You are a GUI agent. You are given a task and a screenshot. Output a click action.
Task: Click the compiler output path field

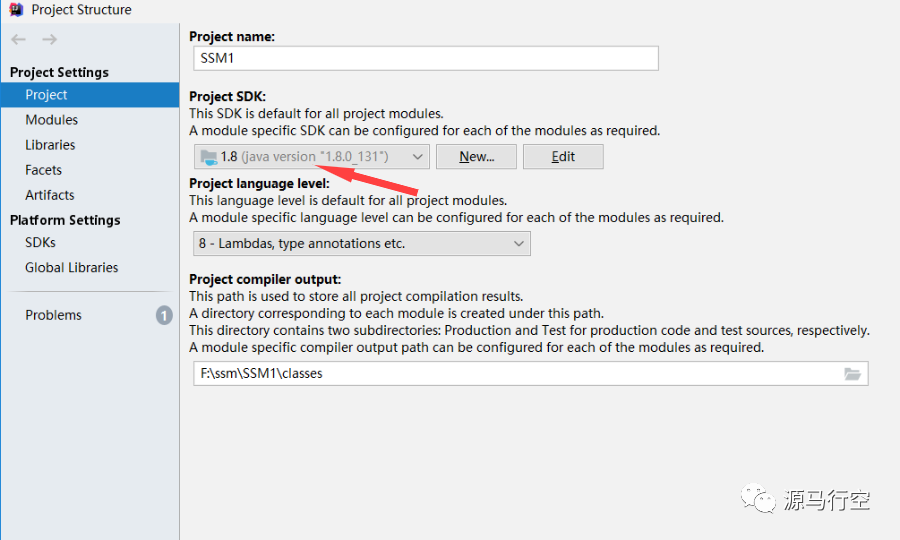point(515,374)
